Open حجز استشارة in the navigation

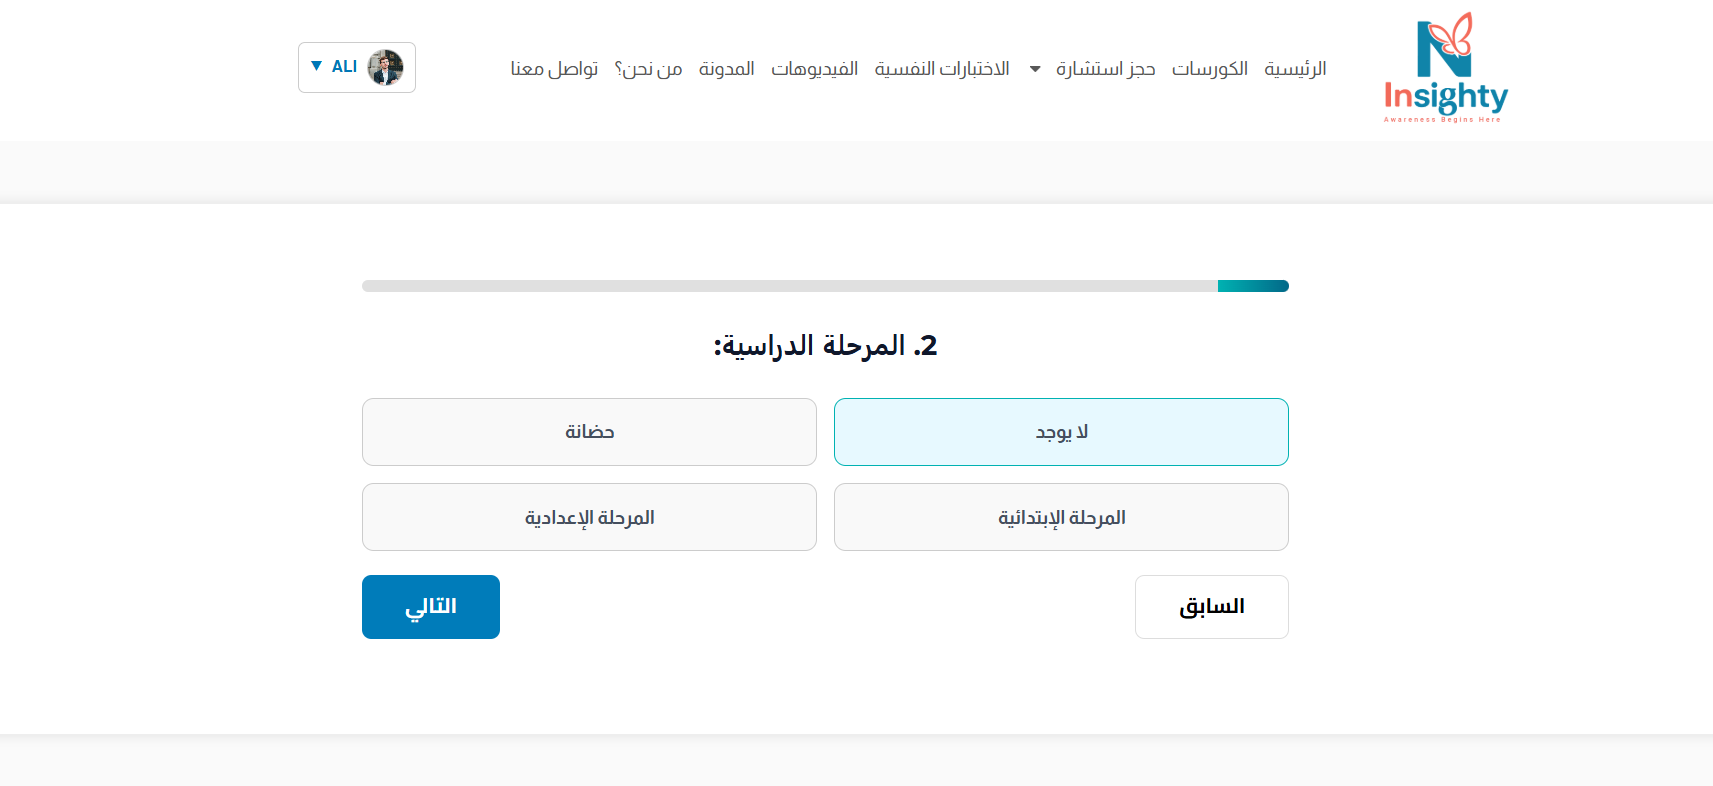point(1106,69)
